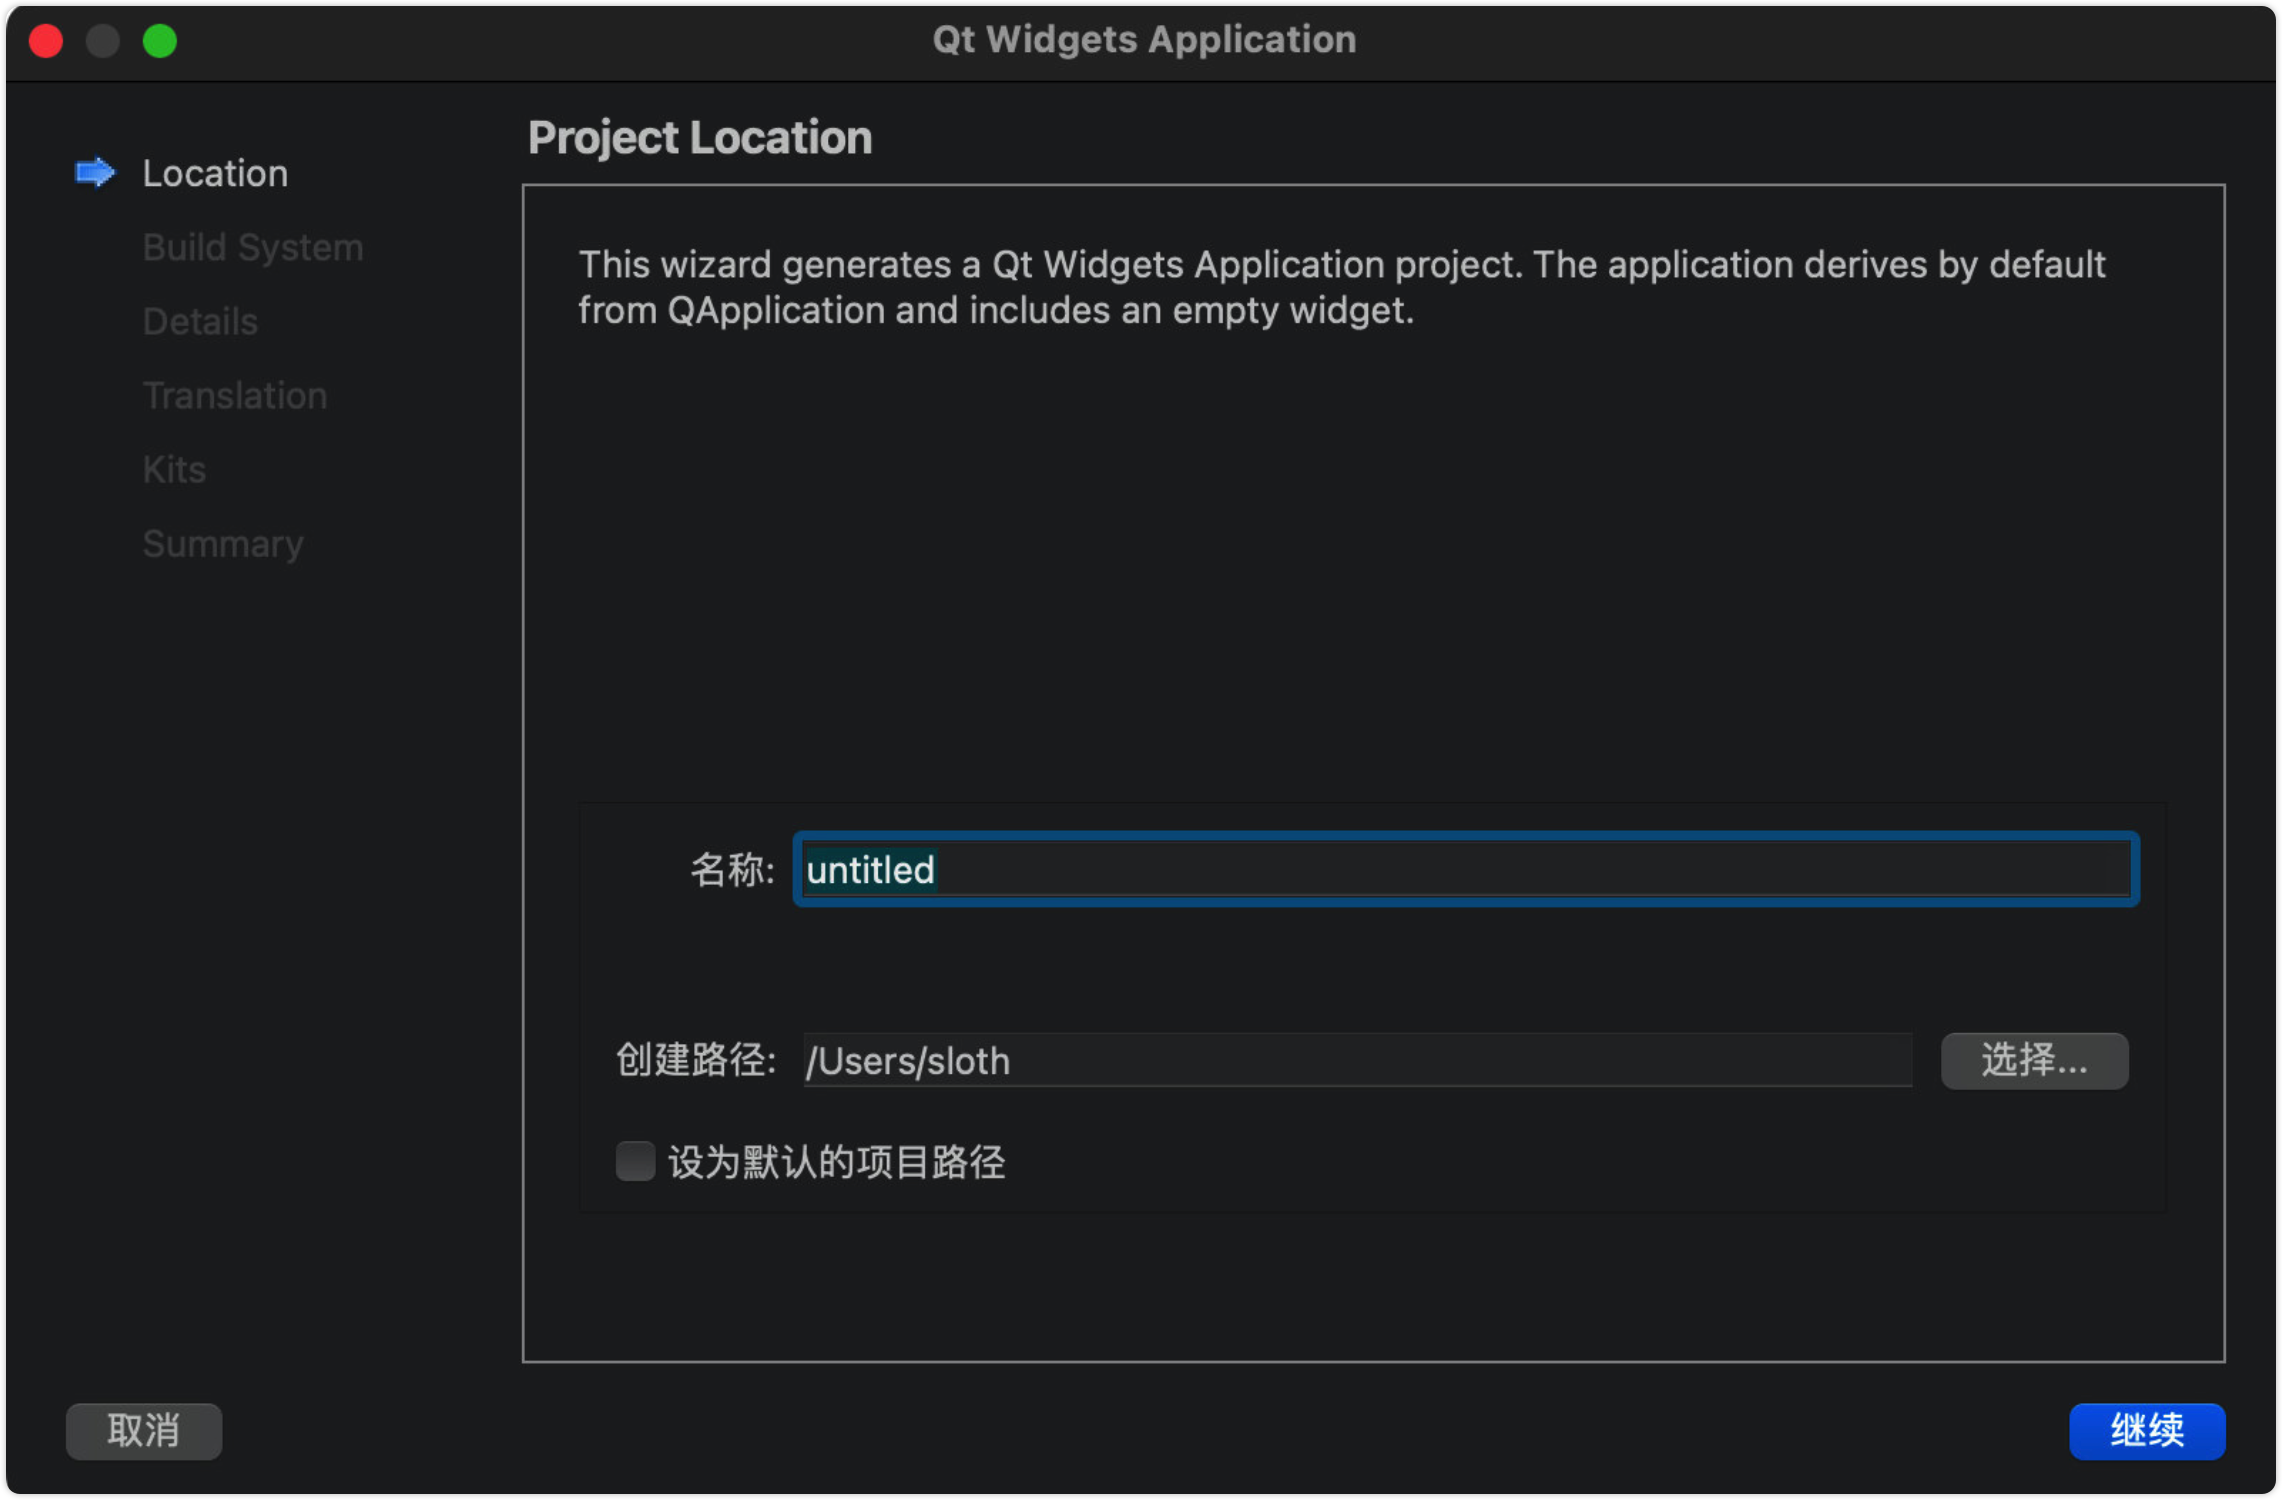Screen dimensions: 2282x1500
Task: Select the Kits wizard step
Action: click(174, 469)
